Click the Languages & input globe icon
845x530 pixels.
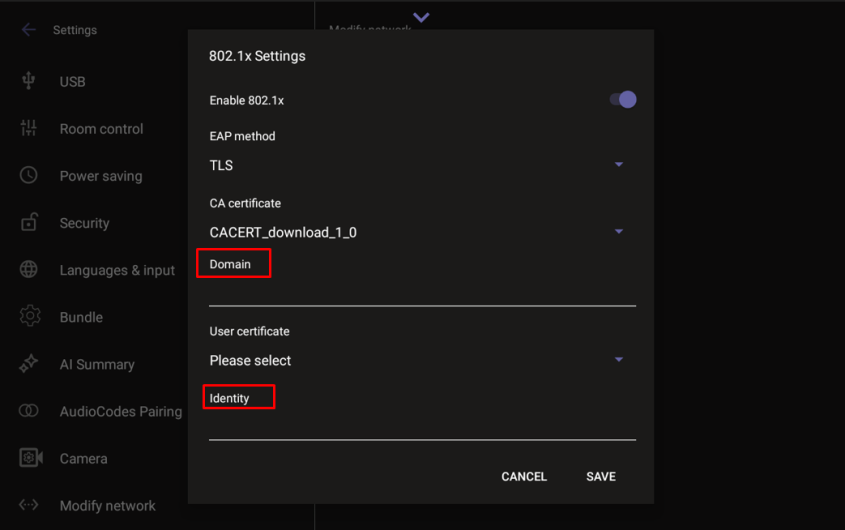click(x=29, y=270)
